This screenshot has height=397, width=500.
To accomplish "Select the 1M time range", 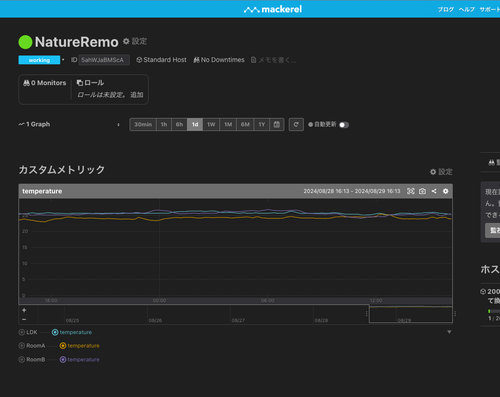I will pyautogui.click(x=228, y=124).
